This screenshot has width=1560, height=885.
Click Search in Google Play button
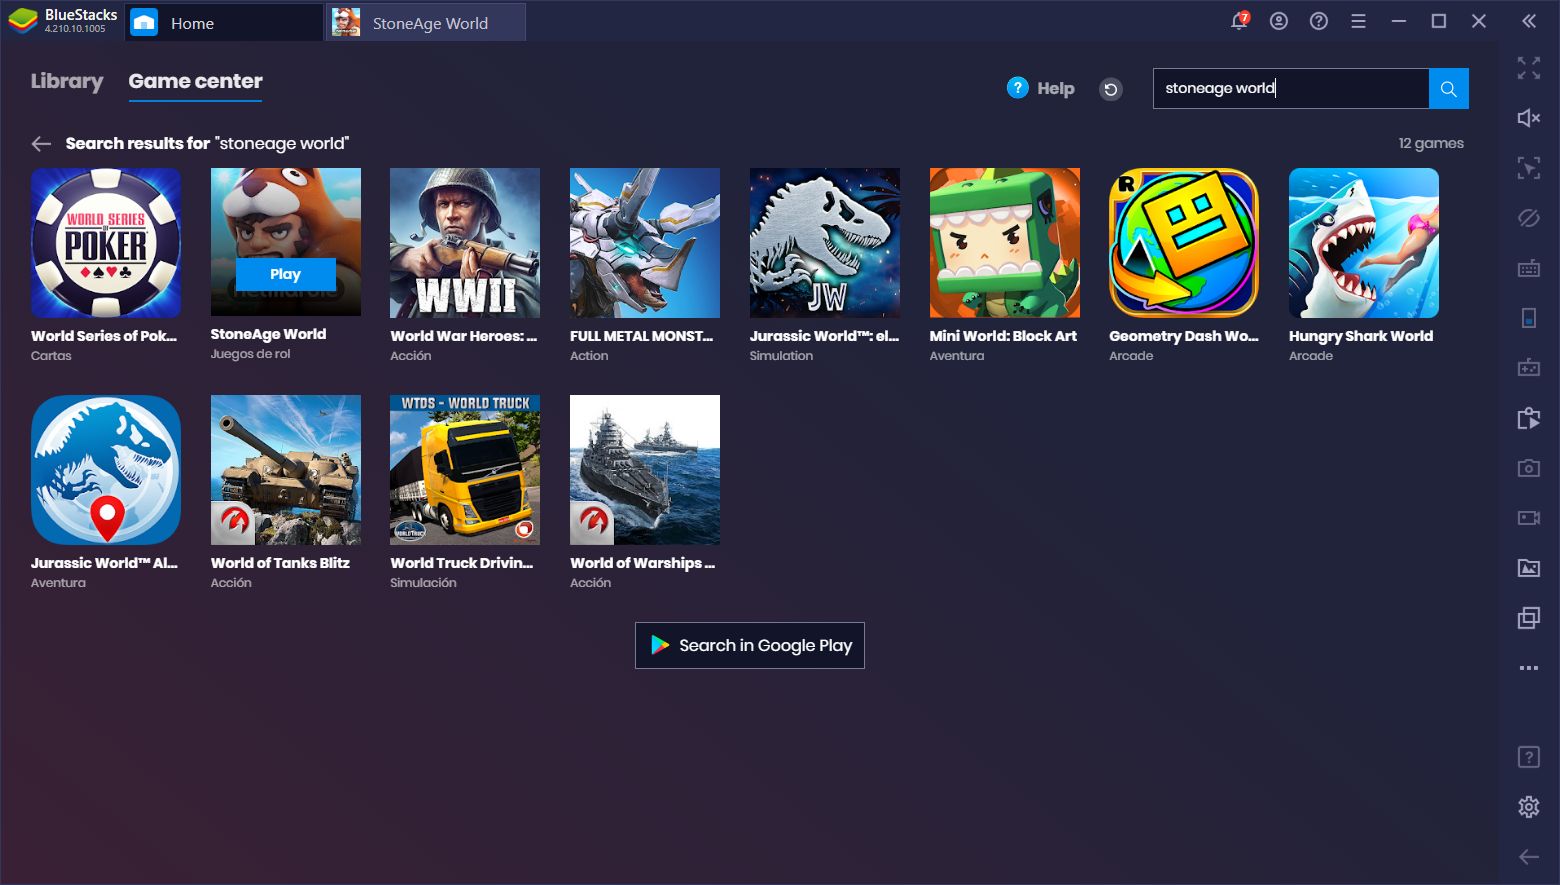(x=750, y=645)
